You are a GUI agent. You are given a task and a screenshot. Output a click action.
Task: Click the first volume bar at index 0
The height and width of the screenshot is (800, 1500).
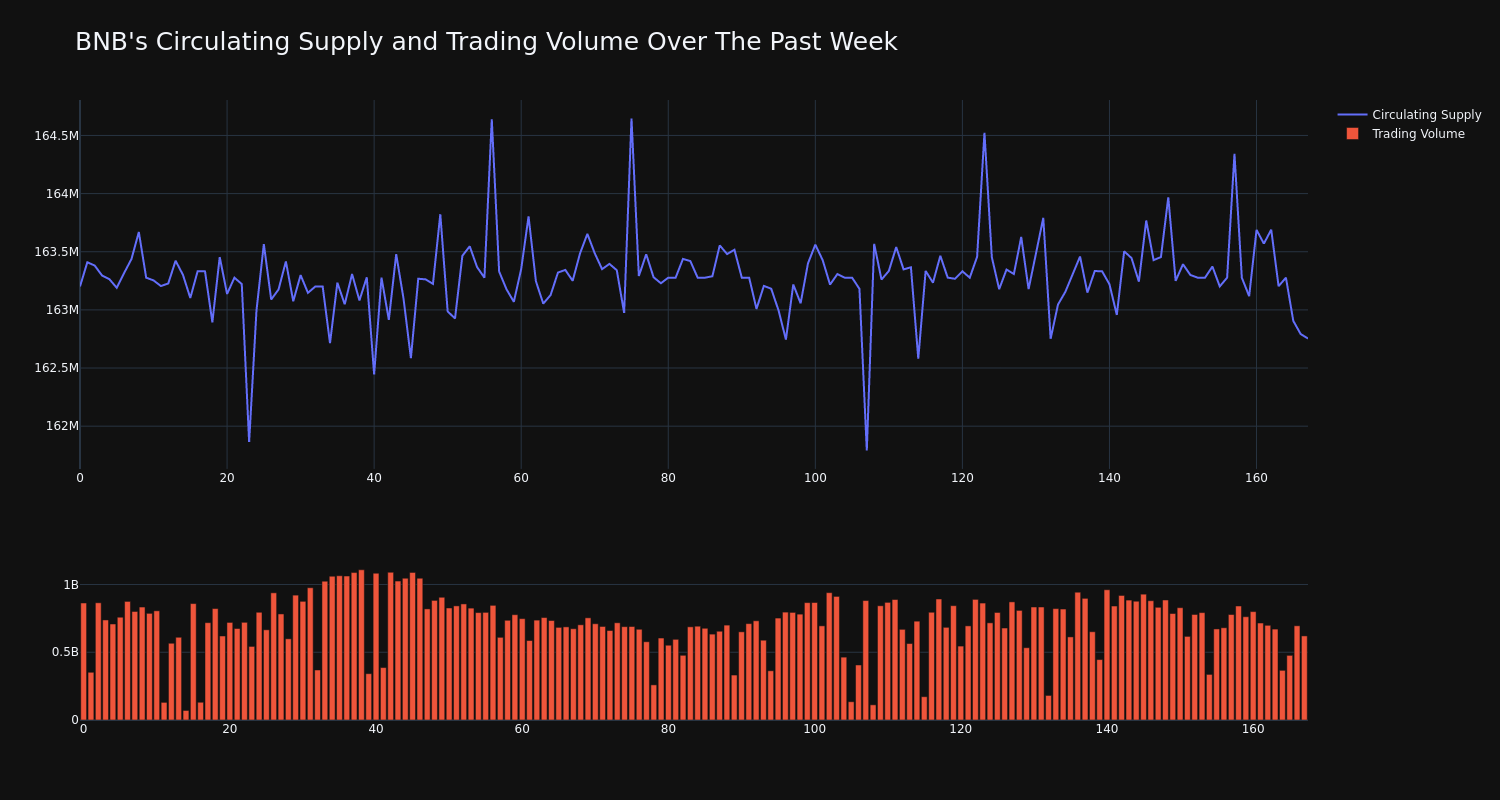pos(84,661)
